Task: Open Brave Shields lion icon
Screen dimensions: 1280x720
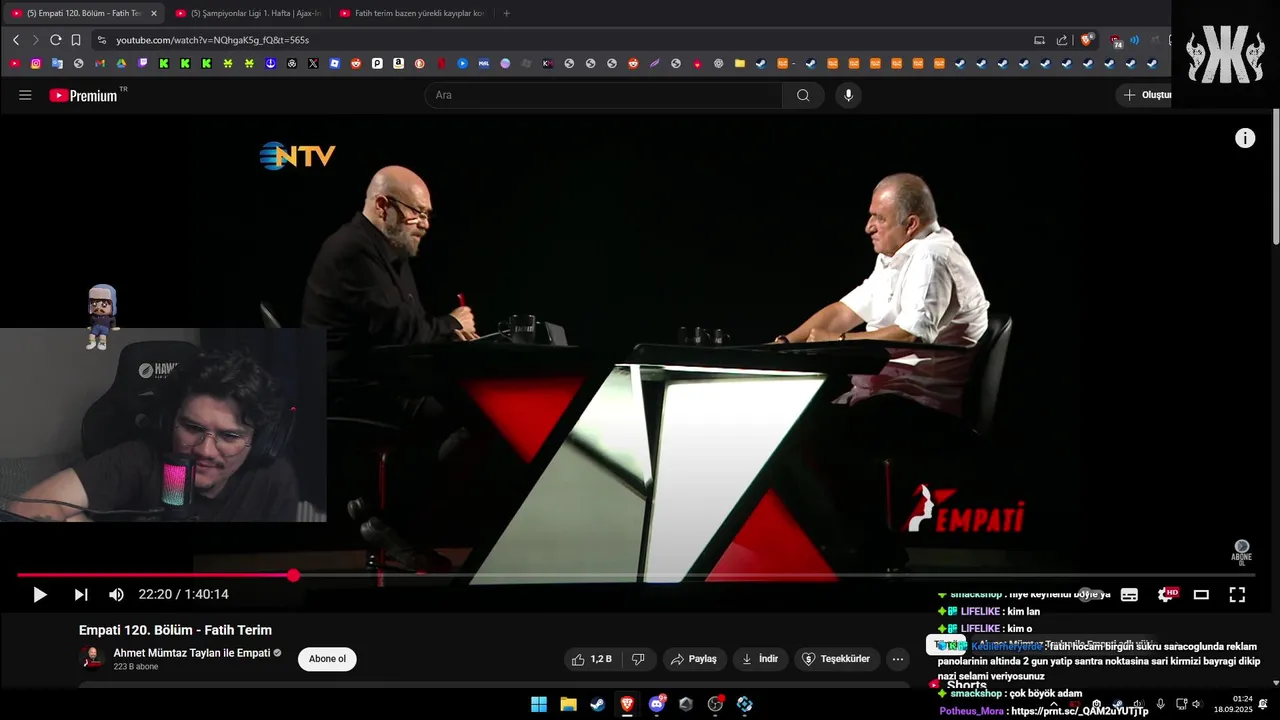Action: [1087, 40]
